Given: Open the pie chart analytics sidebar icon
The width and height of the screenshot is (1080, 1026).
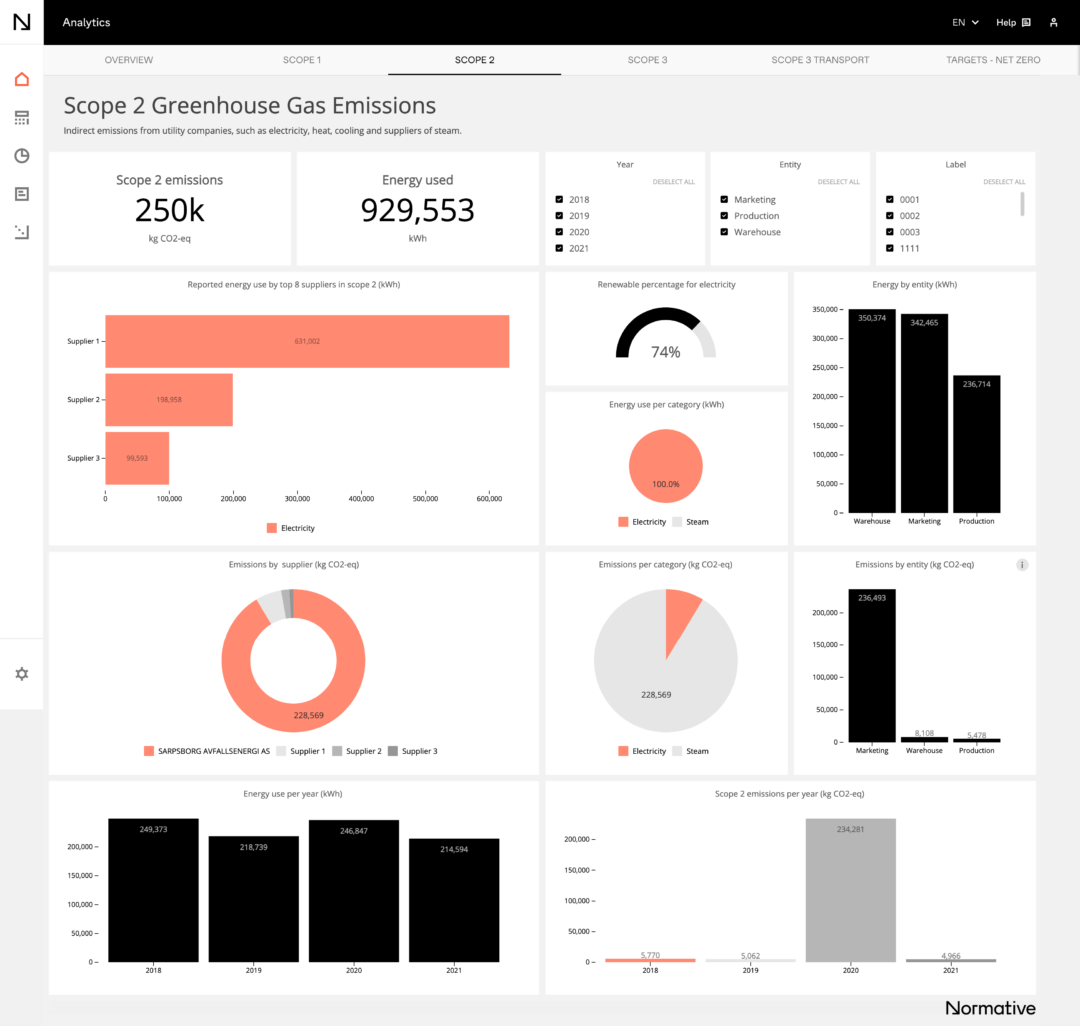Looking at the screenshot, I should point(21,155).
